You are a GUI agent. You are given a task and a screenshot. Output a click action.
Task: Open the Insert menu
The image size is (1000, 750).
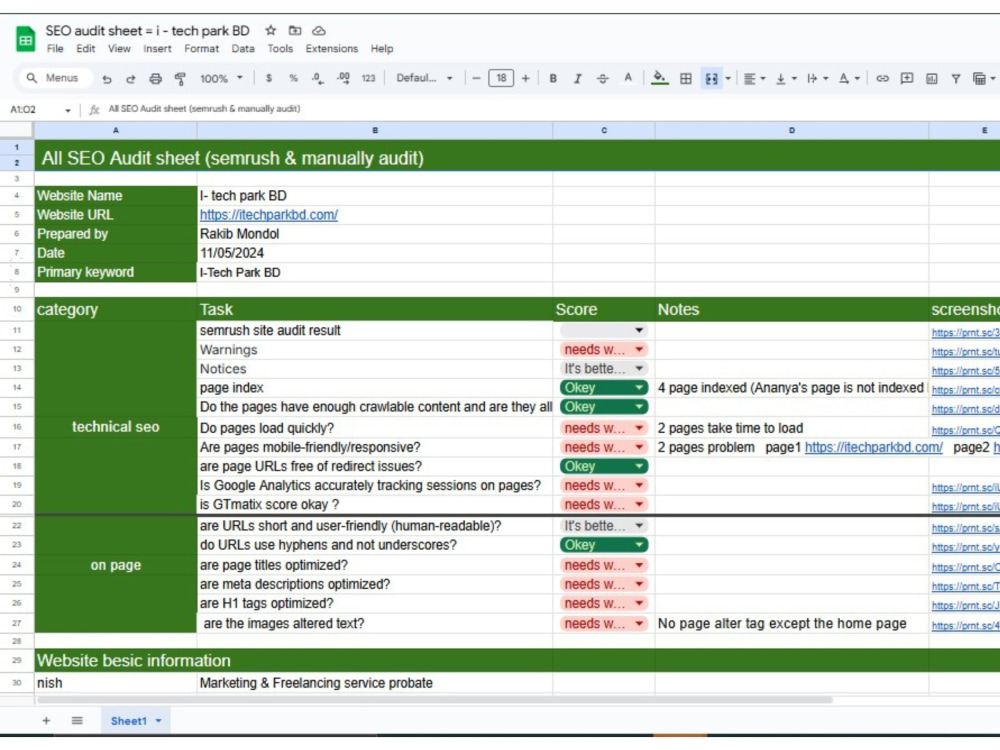[157, 48]
